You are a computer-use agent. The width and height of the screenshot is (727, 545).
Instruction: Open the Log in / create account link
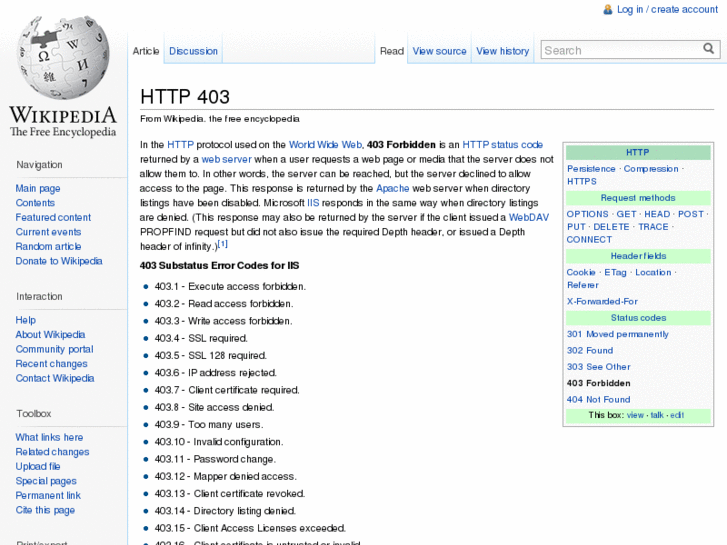[667, 10]
